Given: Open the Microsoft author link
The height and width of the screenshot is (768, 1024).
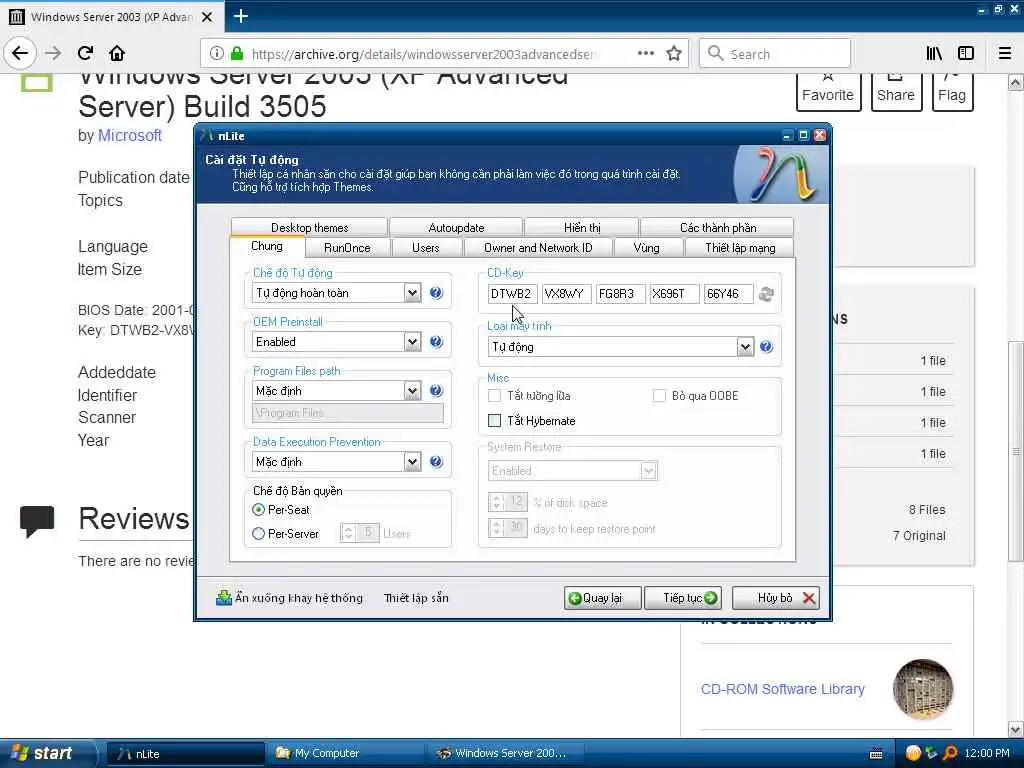Looking at the screenshot, I should 129,135.
